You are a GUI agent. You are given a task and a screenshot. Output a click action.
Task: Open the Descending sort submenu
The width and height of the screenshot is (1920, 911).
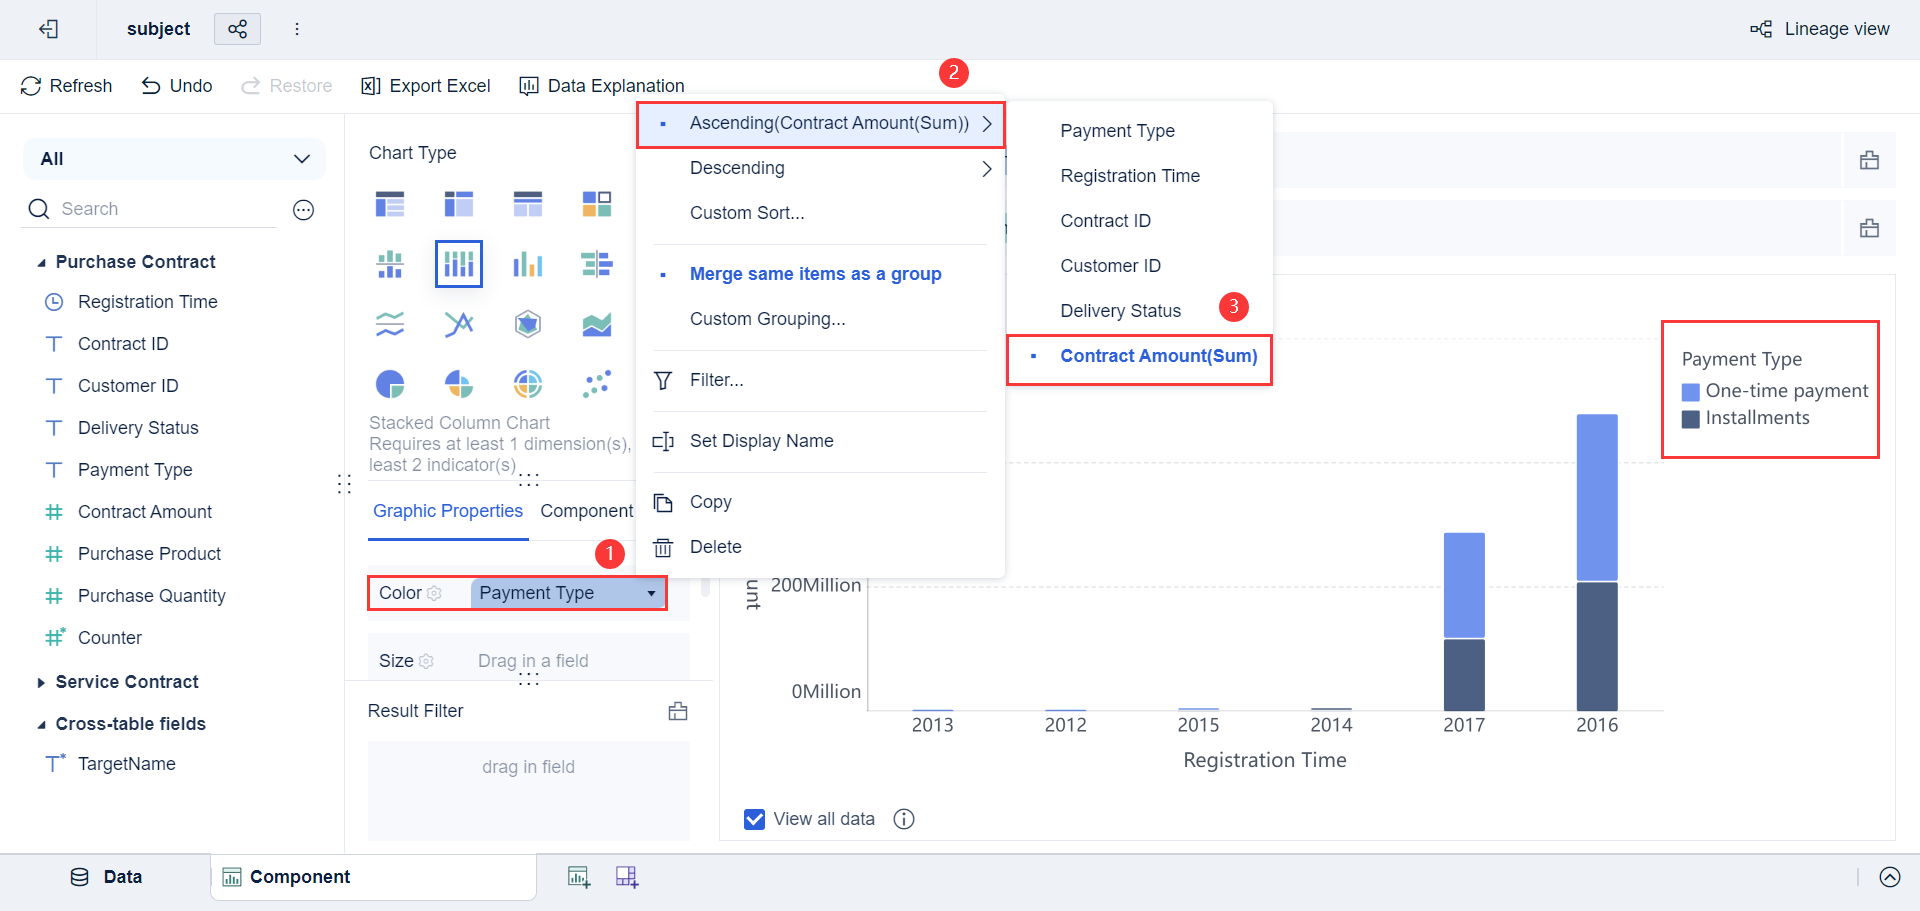tap(820, 168)
